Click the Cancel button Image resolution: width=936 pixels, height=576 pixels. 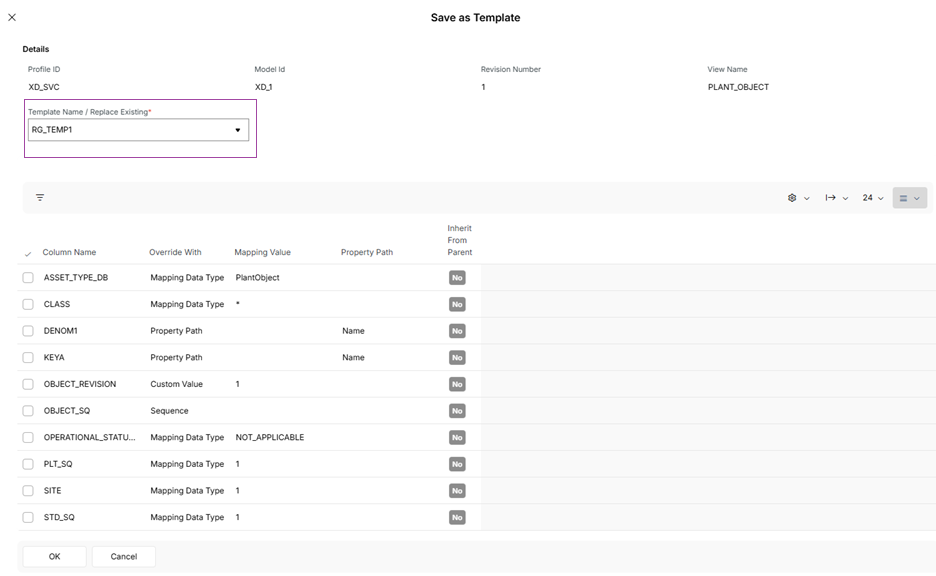tap(124, 556)
